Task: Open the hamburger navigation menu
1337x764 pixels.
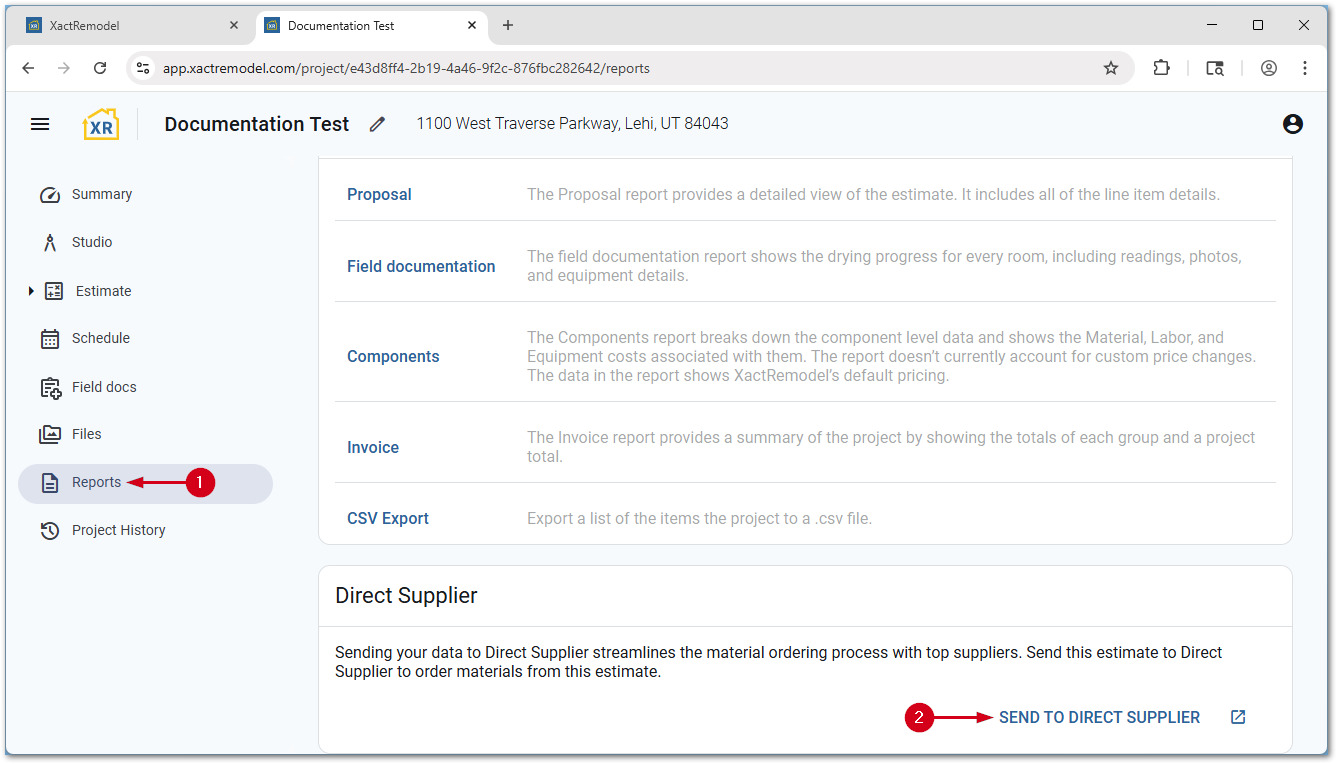Action: click(x=40, y=124)
